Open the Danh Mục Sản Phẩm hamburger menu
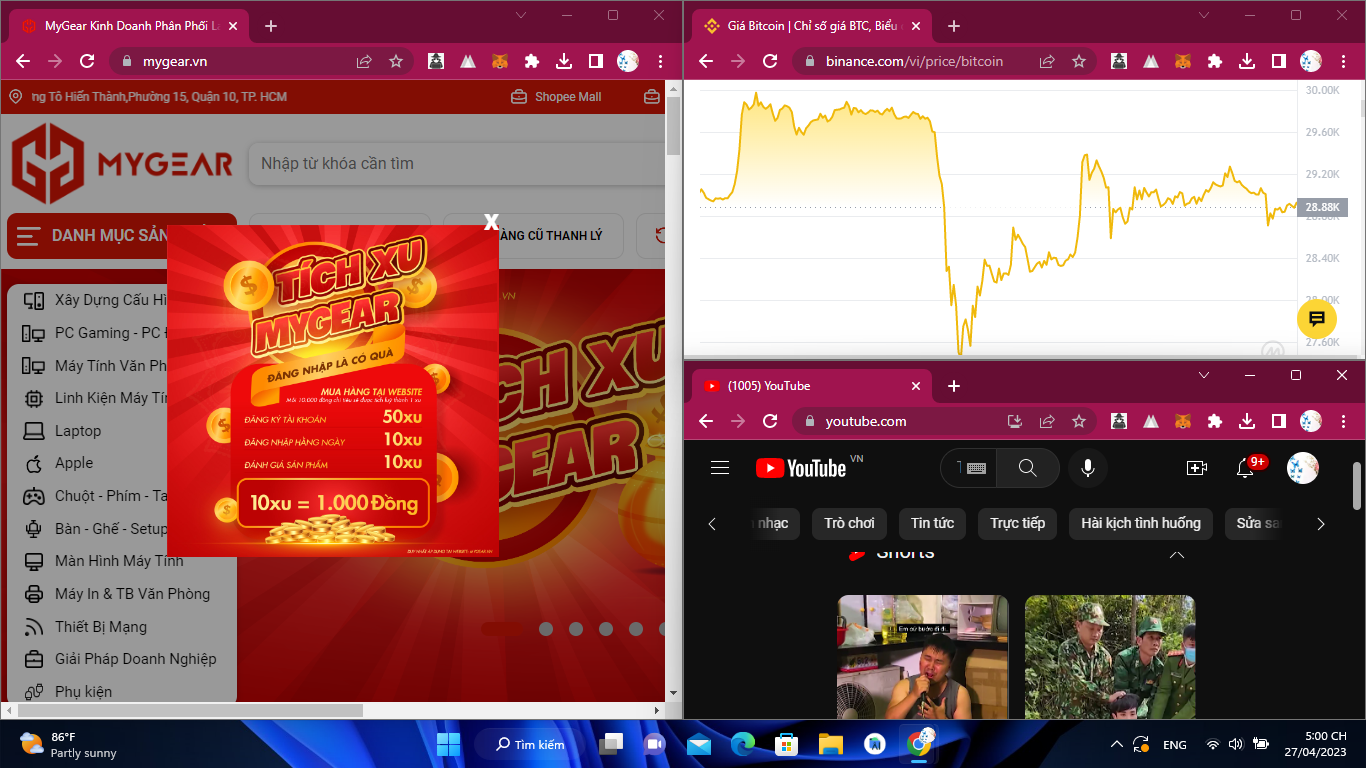This screenshot has width=1366, height=768. [30, 236]
